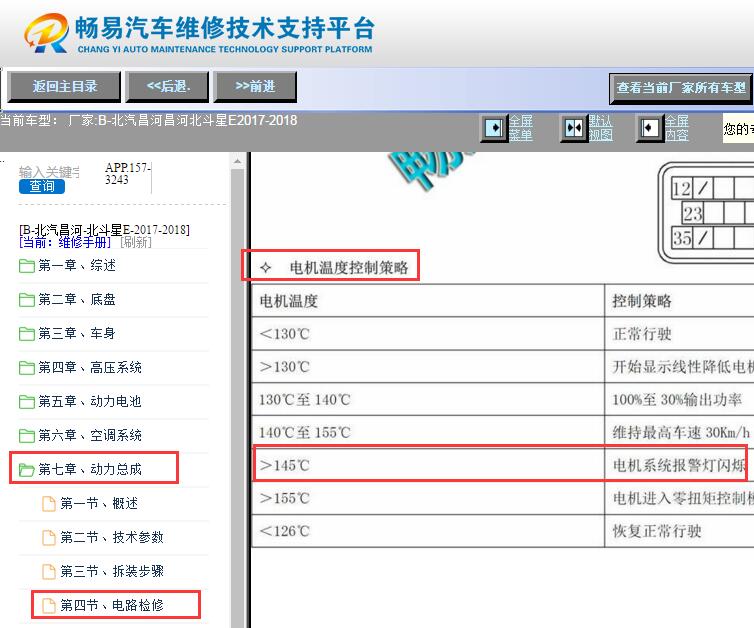Select the 100%至30%输出功率 cell

(x=679, y=400)
